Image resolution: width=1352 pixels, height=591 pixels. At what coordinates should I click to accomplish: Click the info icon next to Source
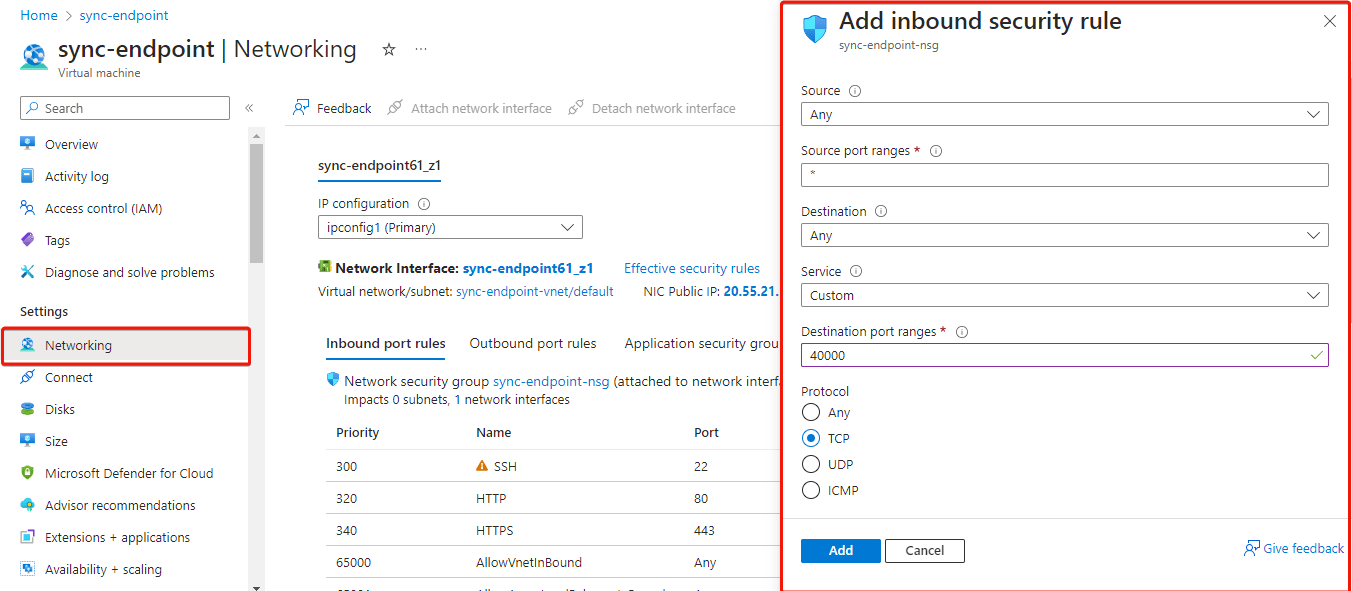point(855,91)
